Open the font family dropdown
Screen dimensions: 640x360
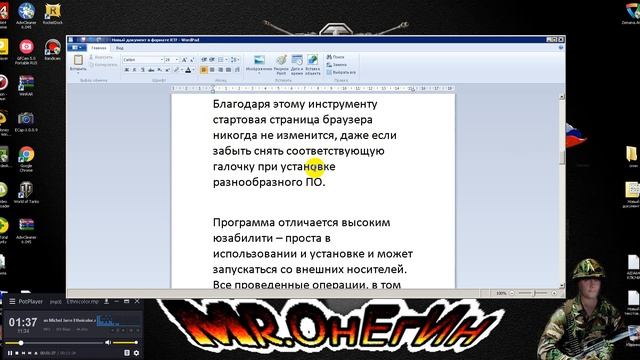coord(161,60)
